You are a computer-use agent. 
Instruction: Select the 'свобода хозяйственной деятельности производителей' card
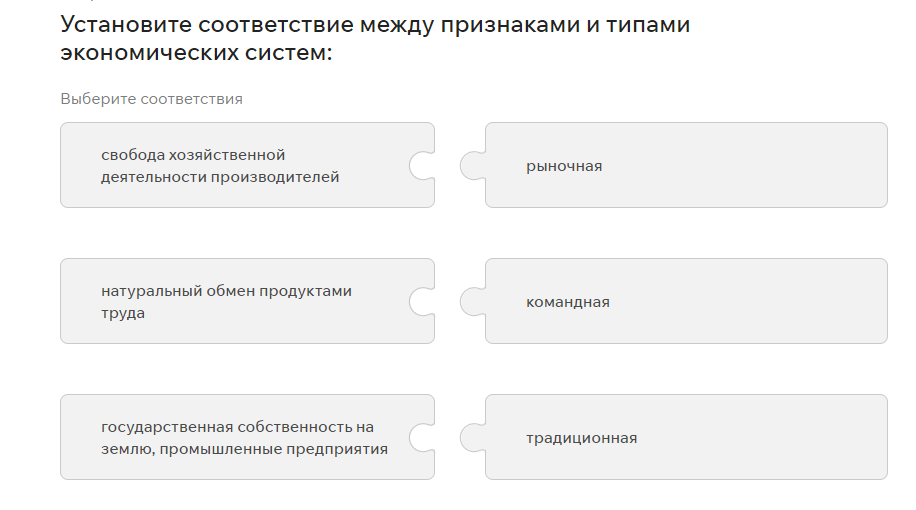247,165
